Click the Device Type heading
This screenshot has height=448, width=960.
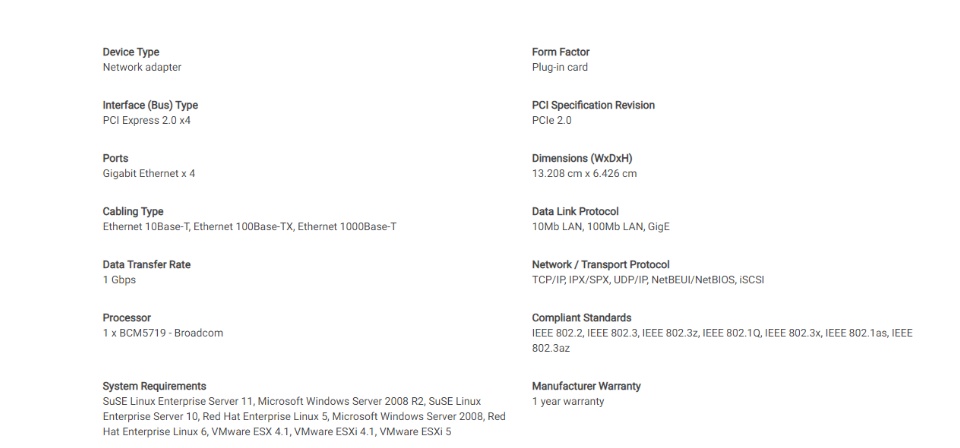130,52
